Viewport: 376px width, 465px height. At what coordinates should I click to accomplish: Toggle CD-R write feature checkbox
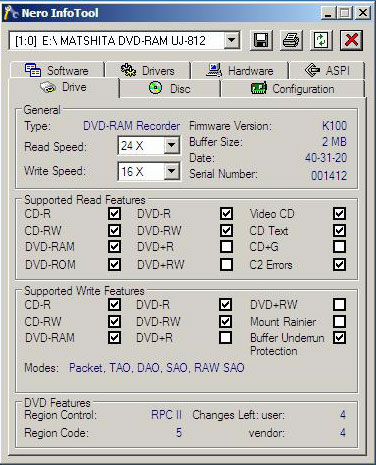[114, 304]
